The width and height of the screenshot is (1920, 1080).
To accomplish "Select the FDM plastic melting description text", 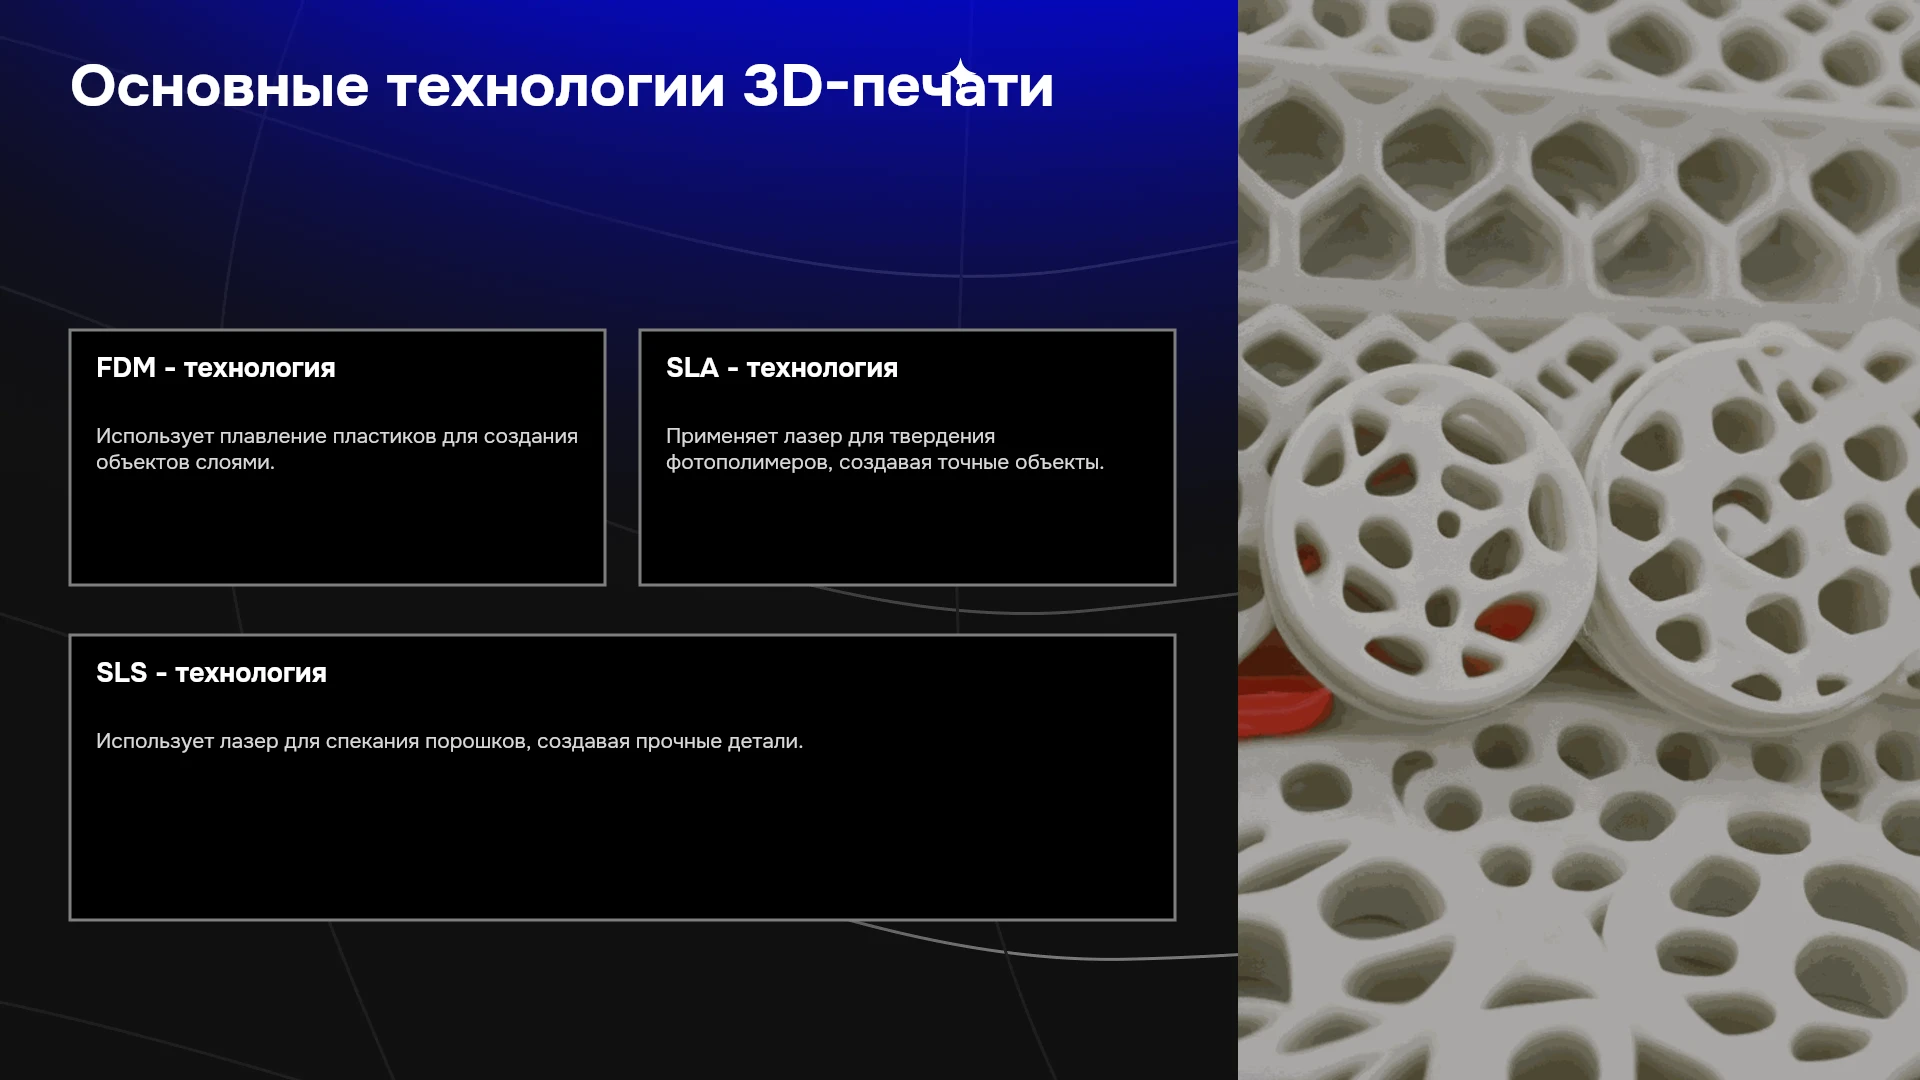I will coord(337,449).
